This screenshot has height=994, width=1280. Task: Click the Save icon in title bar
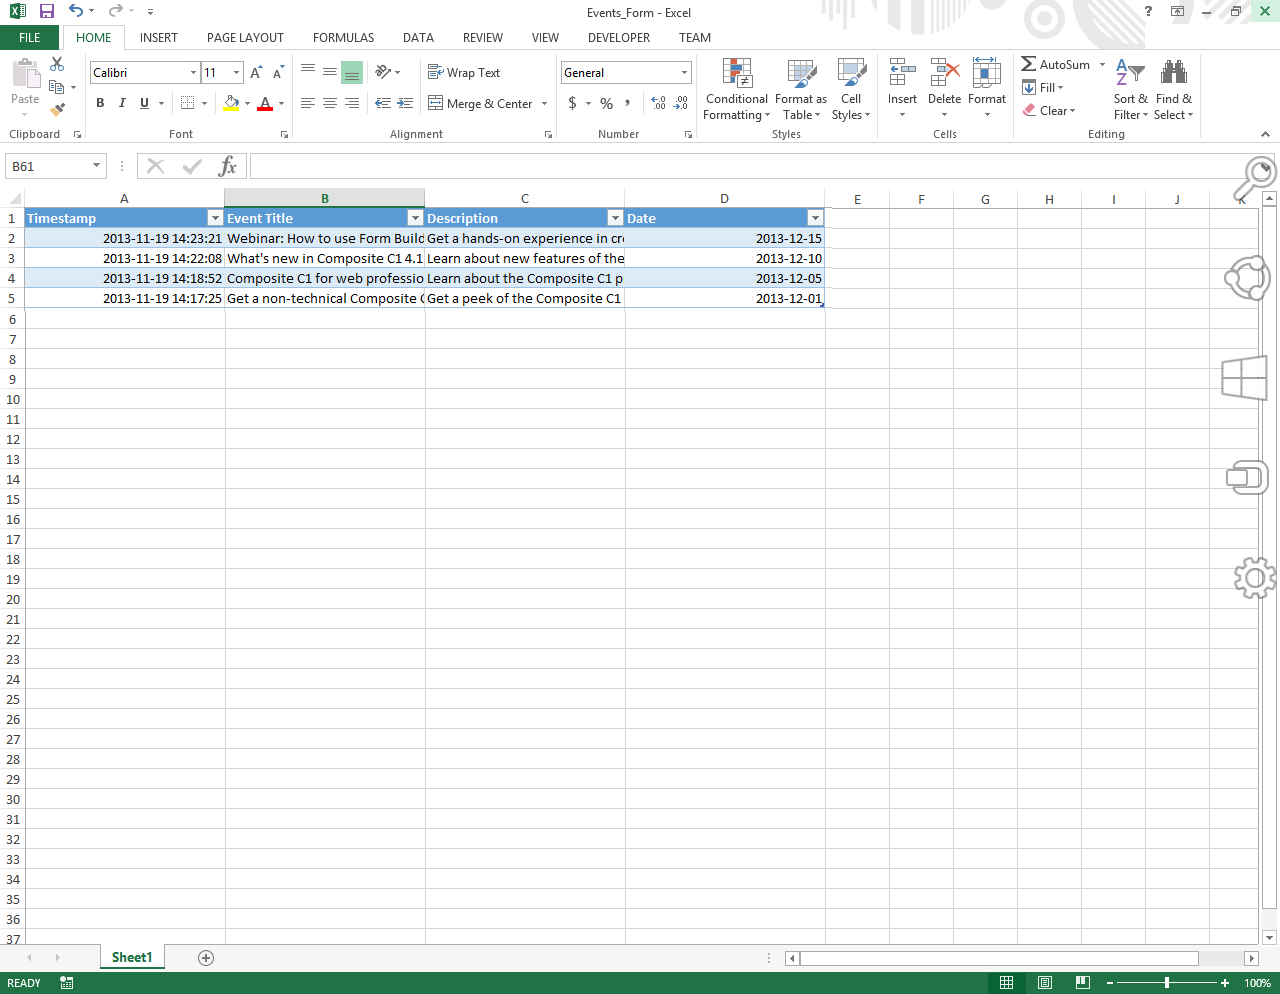click(47, 12)
